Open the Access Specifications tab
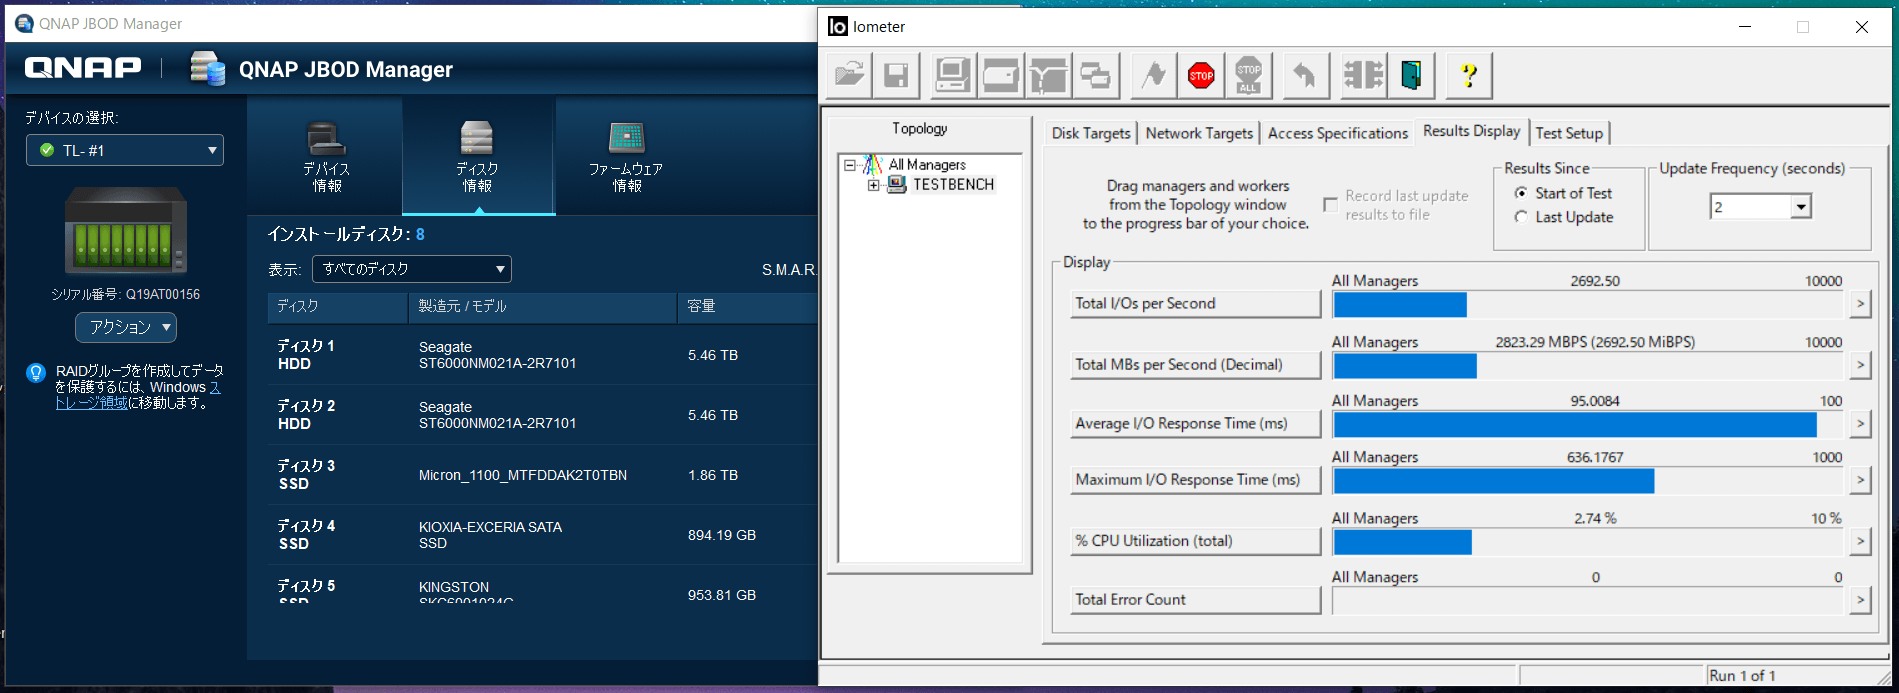Image resolution: width=1899 pixels, height=693 pixels. [1338, 133]
